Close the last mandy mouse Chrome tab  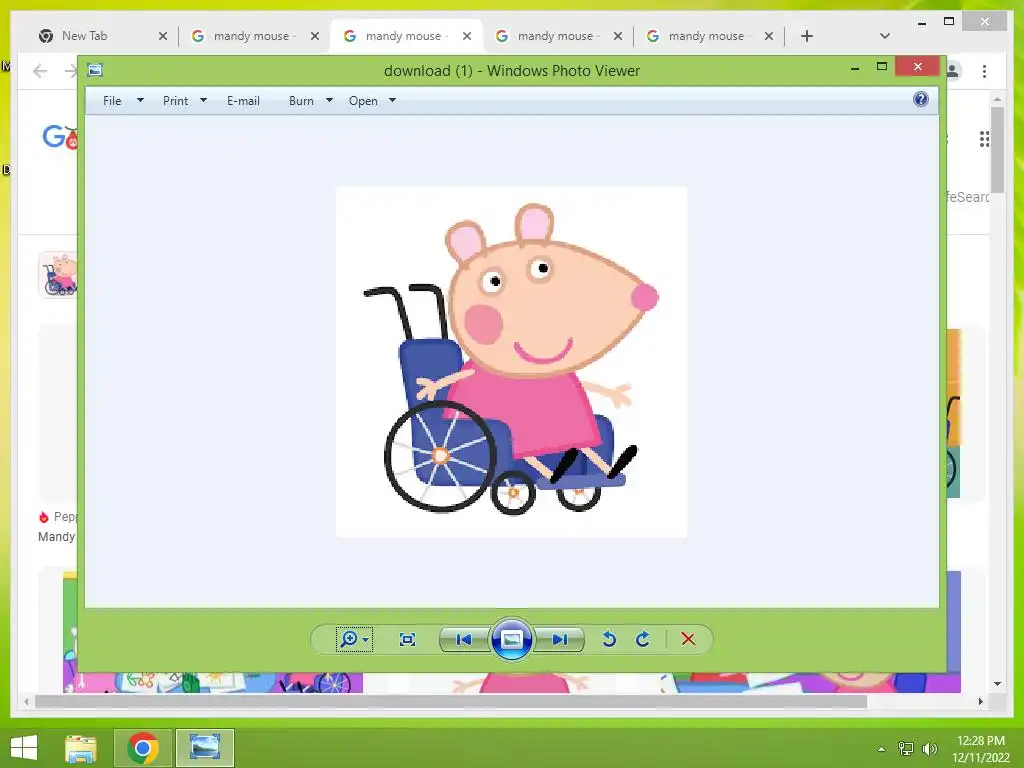(769, 36)
